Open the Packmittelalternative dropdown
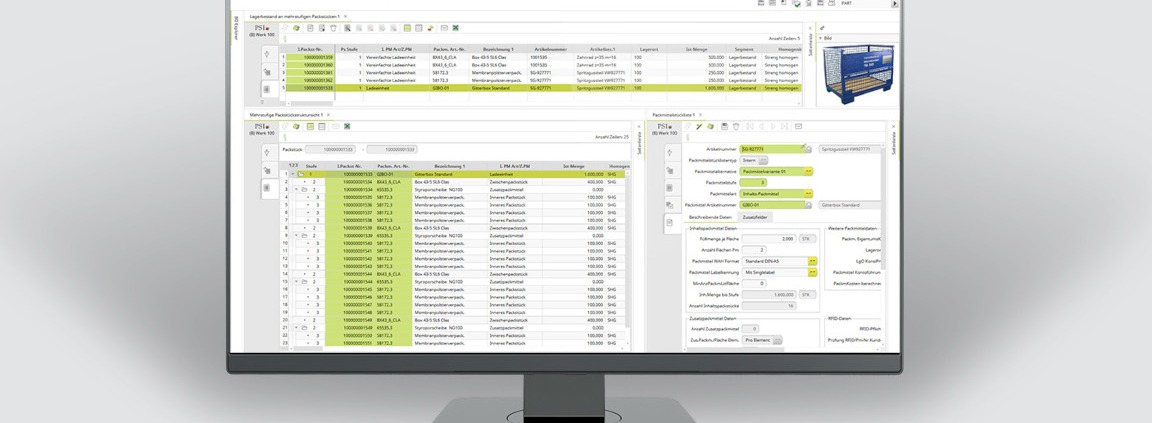Screen dimensions: 1152x423 point(809,171)
